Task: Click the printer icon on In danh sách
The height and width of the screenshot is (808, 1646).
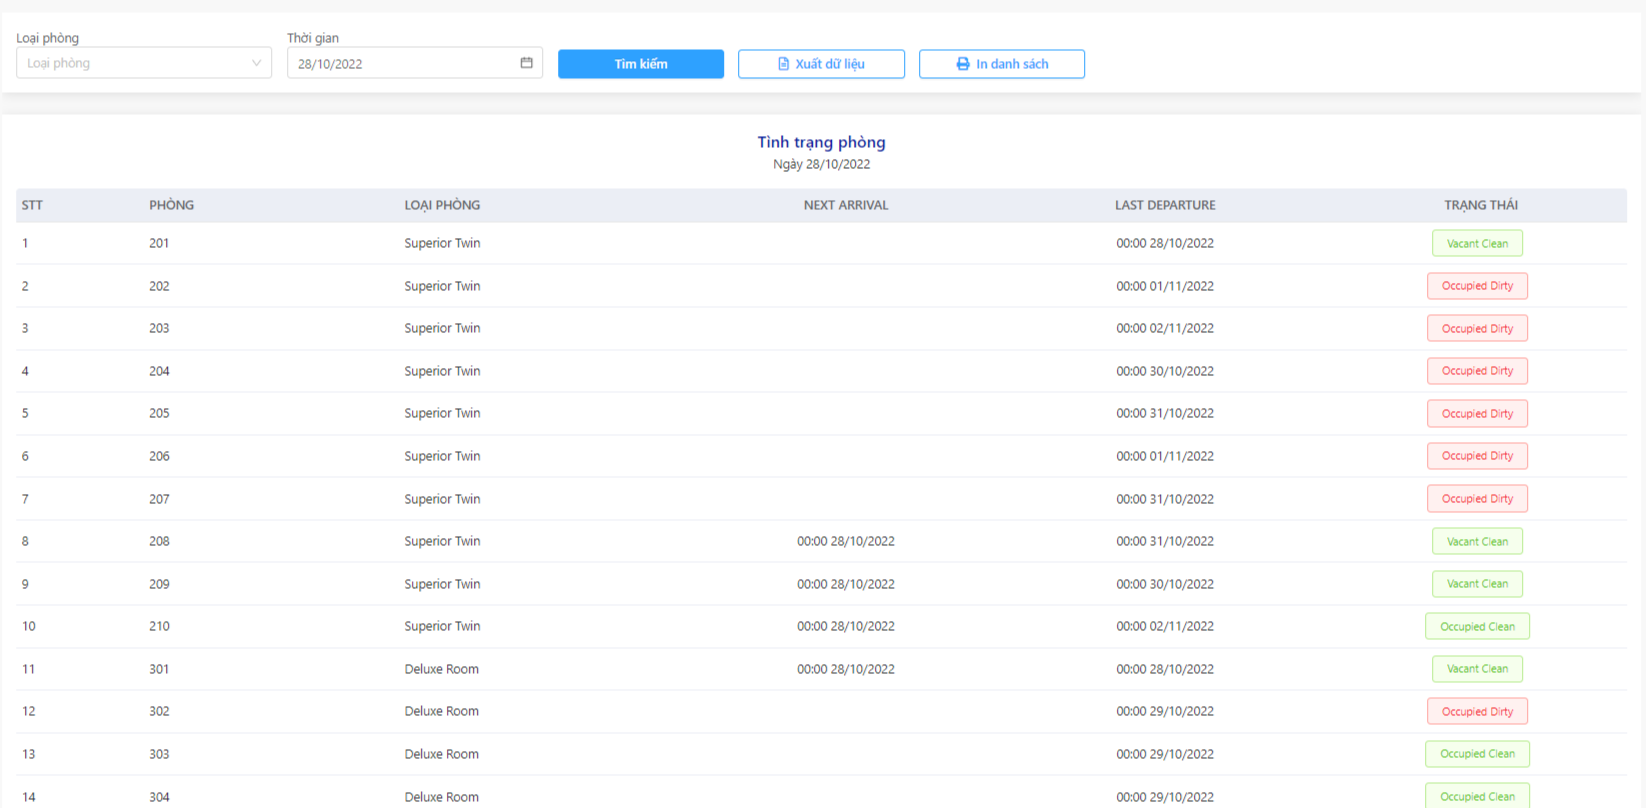Action: (x=963, y=64)
